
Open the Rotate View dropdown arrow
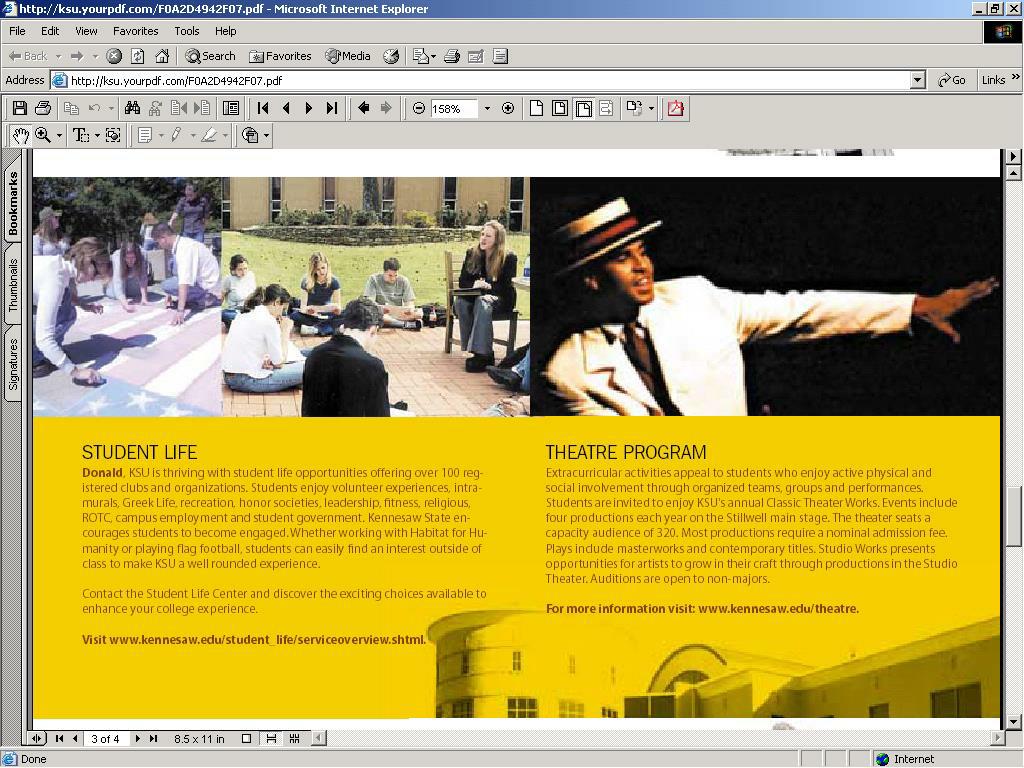(x=652, y=108)
